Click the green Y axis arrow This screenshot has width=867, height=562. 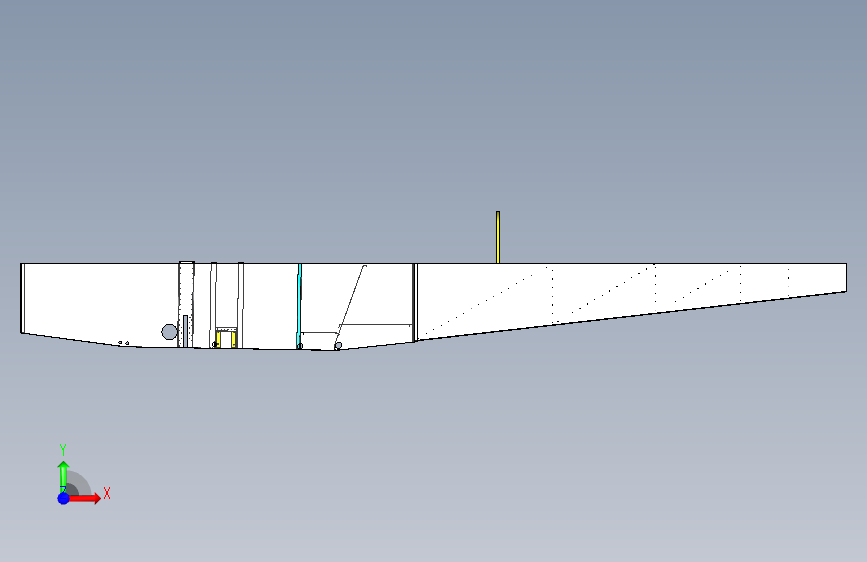click(x=63, y=476)
